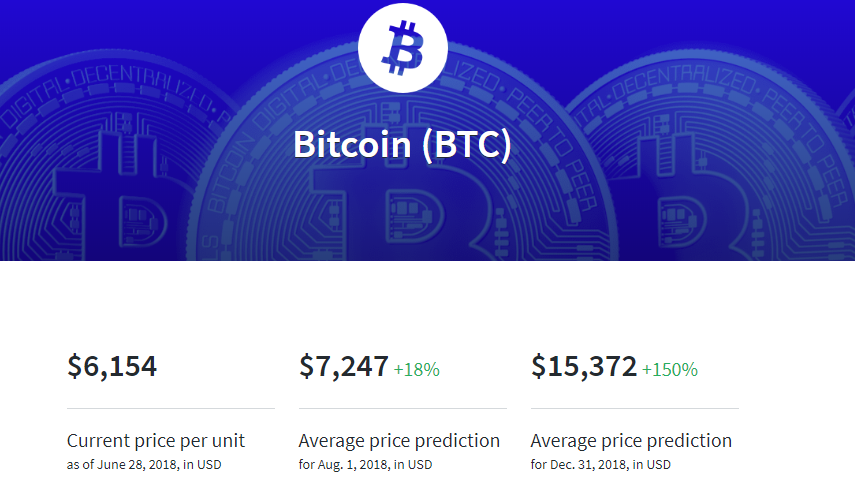Image resolution: width=855 pixels, height=490 pixels.
Task: Click Average price prediction label above Aug. 1 caption
Action: pyautogui.click(x=399, y=440)
